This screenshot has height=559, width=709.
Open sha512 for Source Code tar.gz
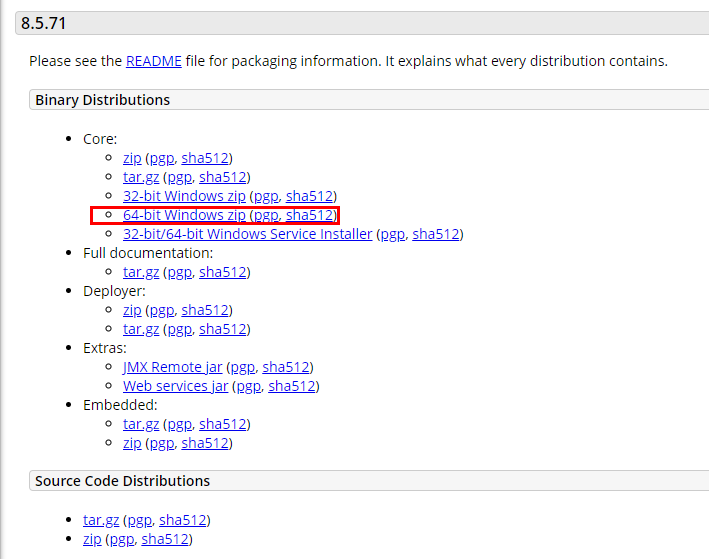tap(183, 520)
